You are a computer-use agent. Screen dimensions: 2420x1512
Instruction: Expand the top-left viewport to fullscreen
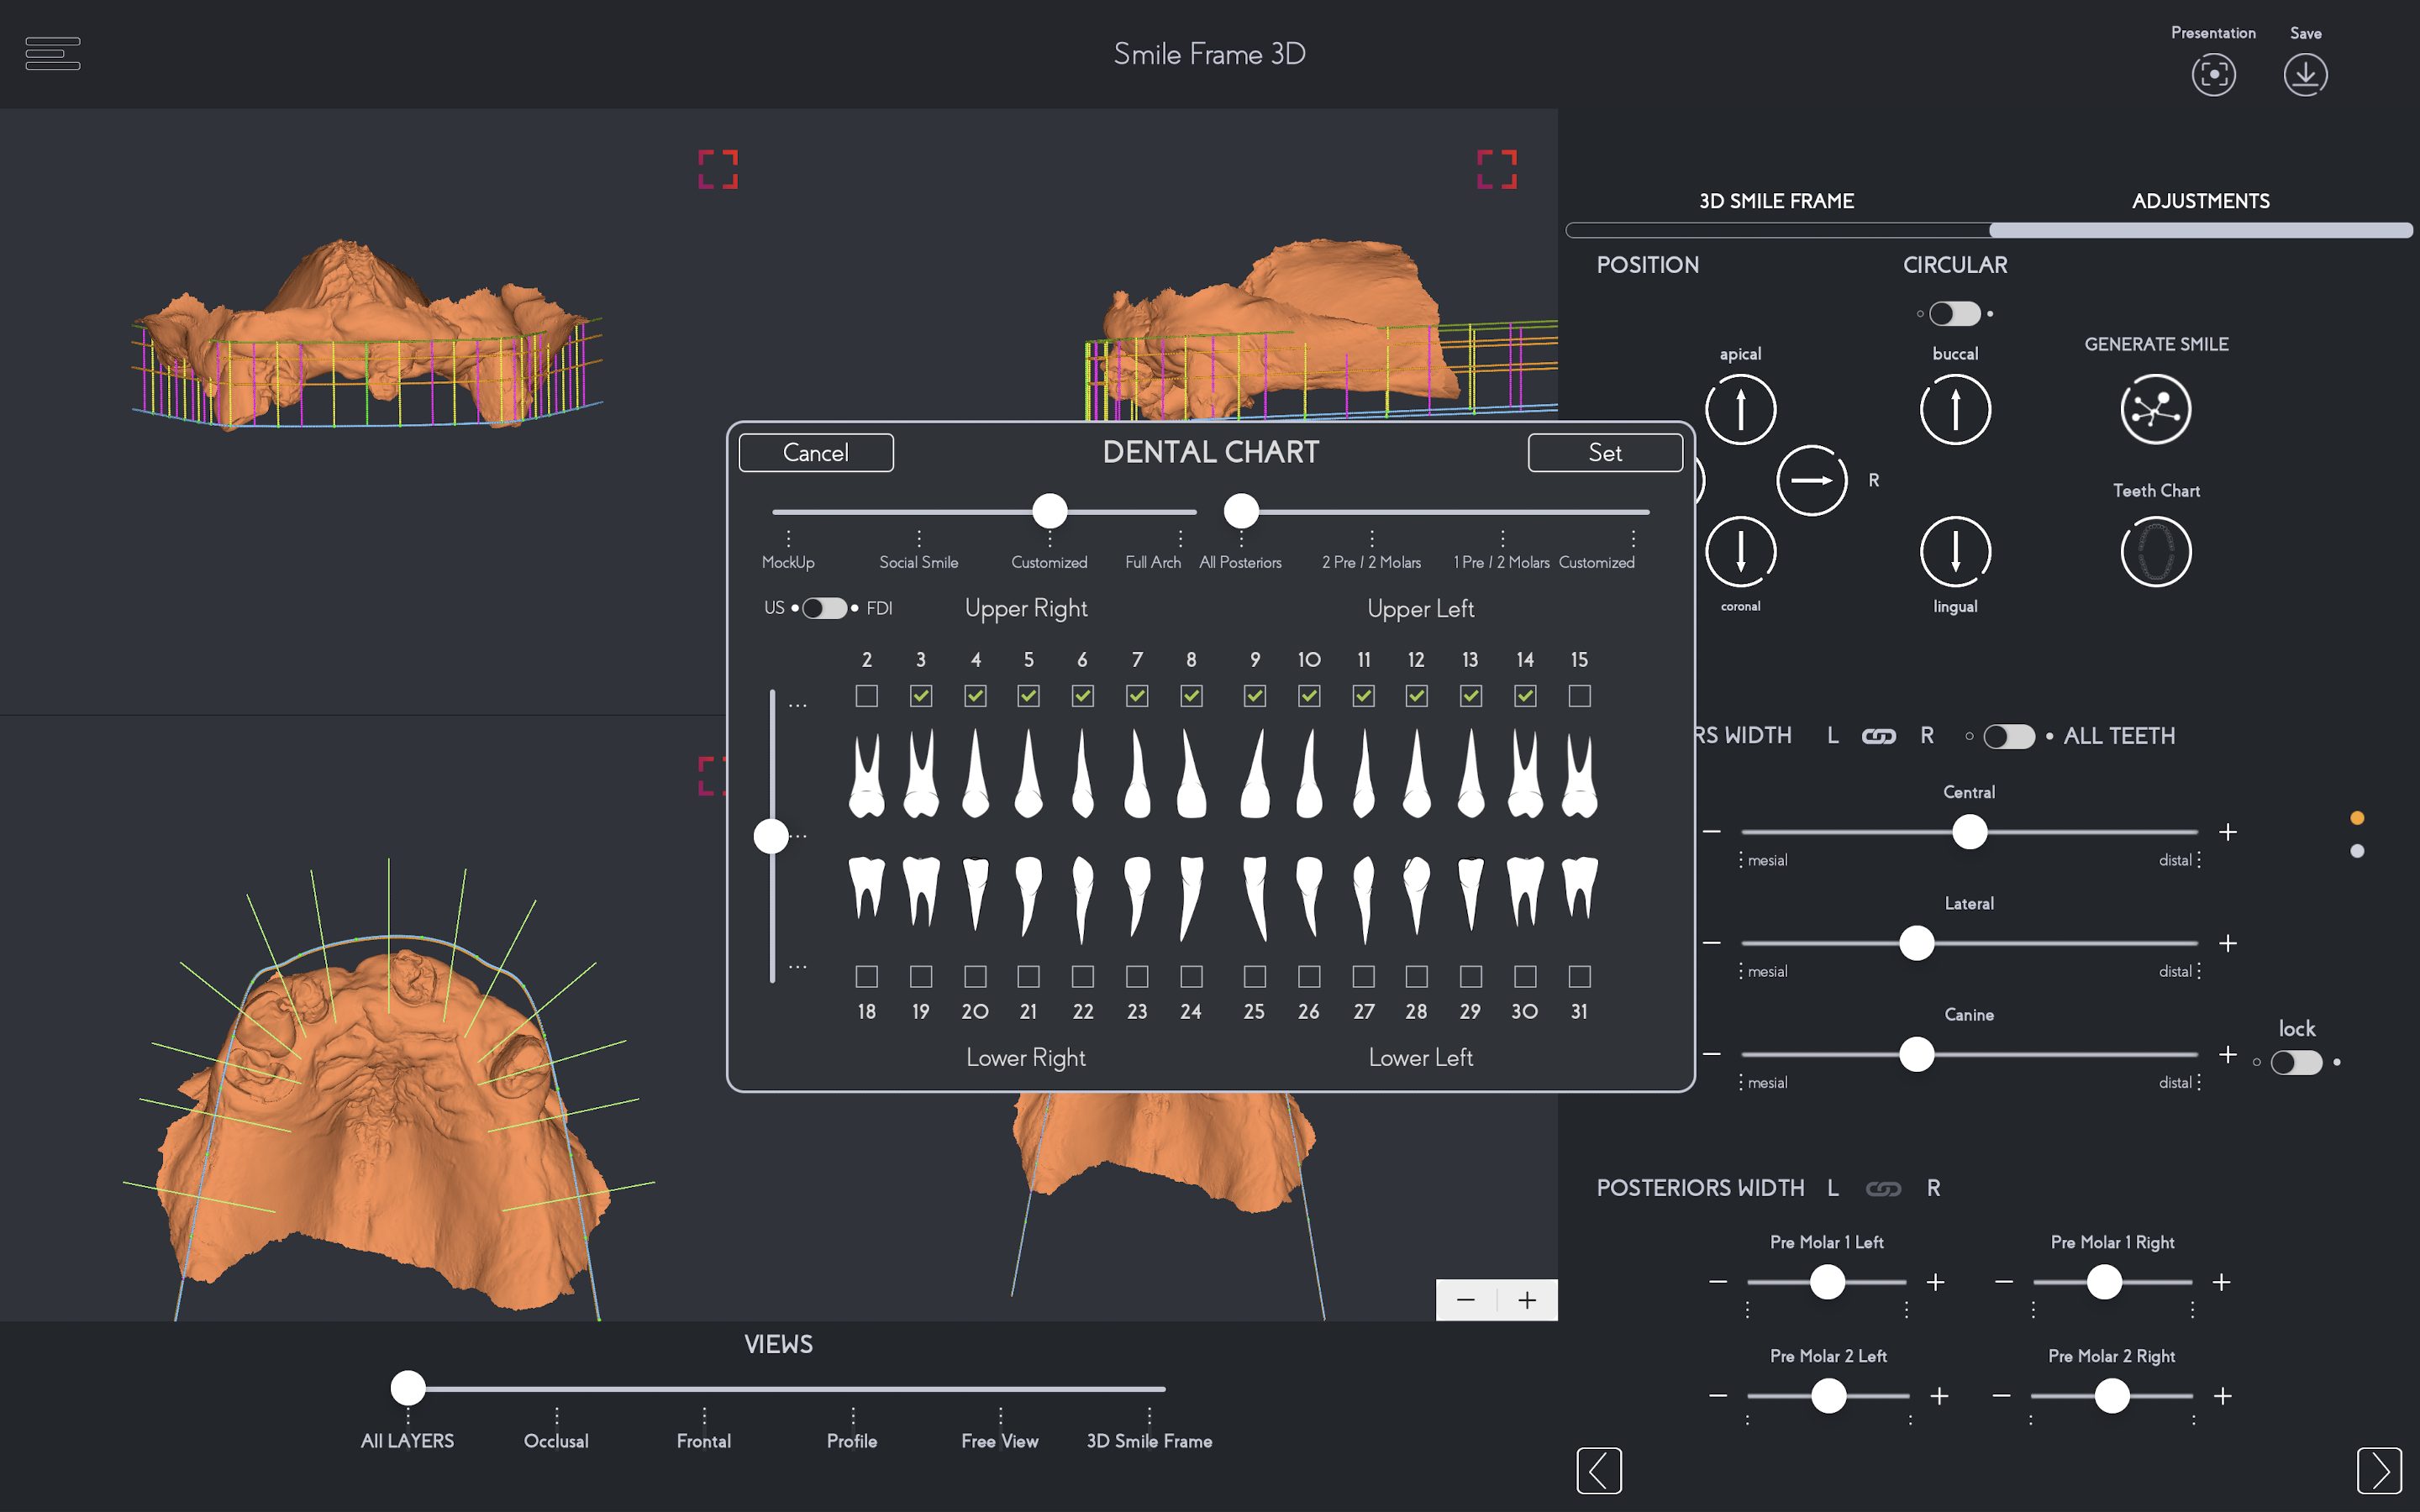[718, 170]
